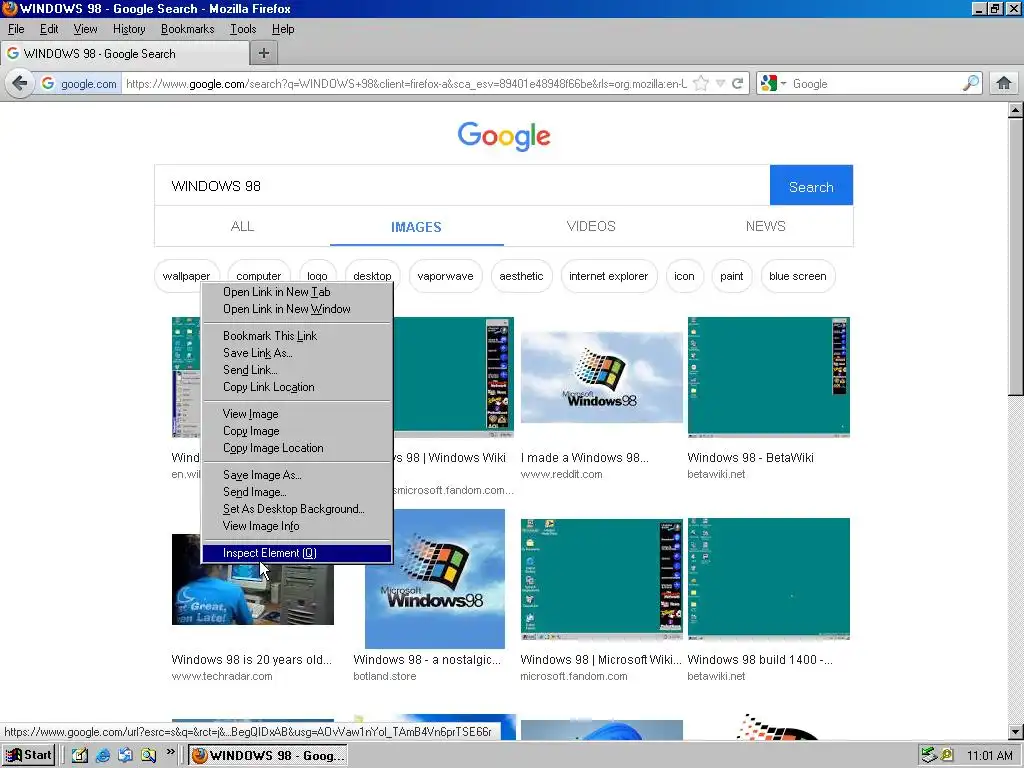1024x768 pixels.
Task: Reload the page with the refresh icon
Action: (738, 84)
